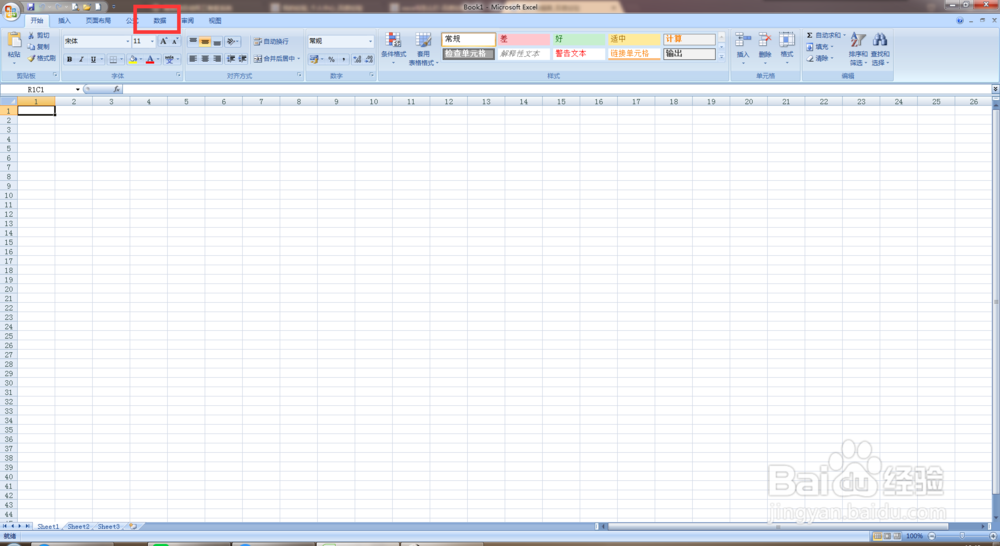Apply the 警告文本 cell style
The width and height of the screenshot is (1000, 546).
point(578,54)
